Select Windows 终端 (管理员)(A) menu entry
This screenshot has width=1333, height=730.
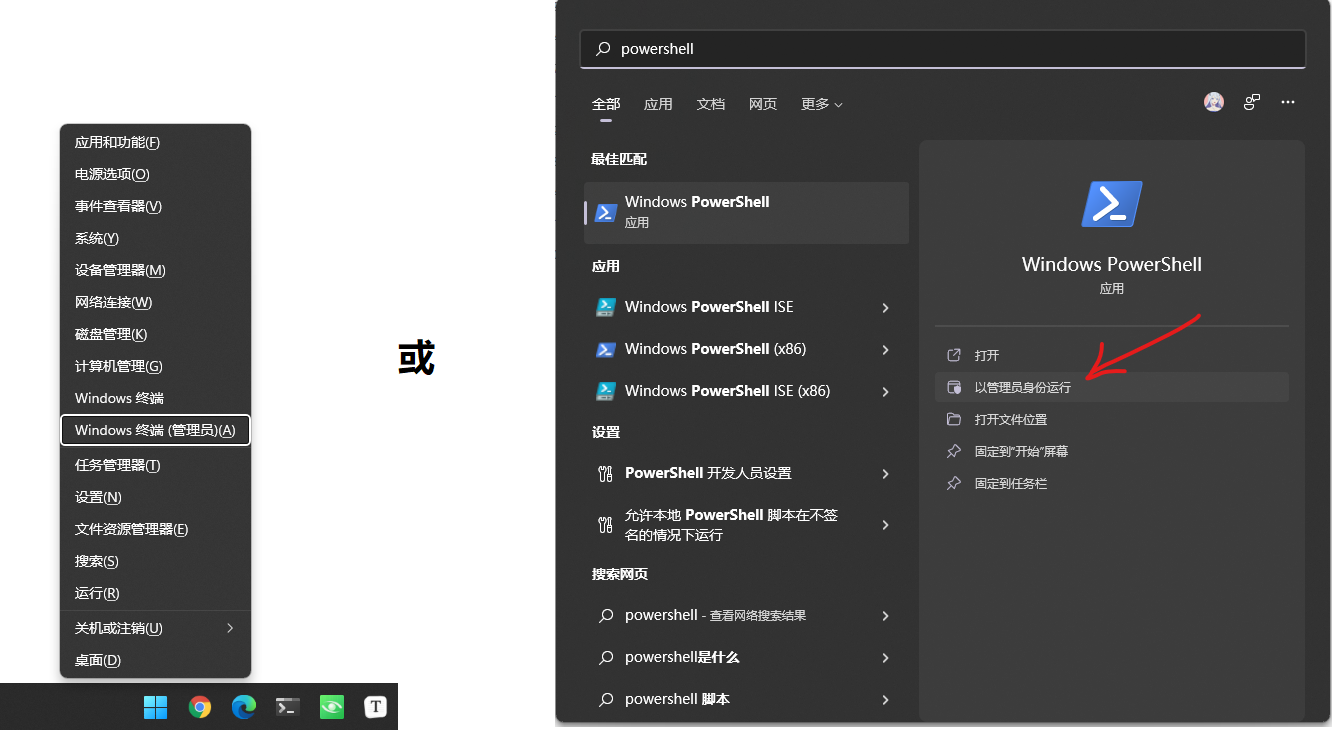(x=156, y=430)
